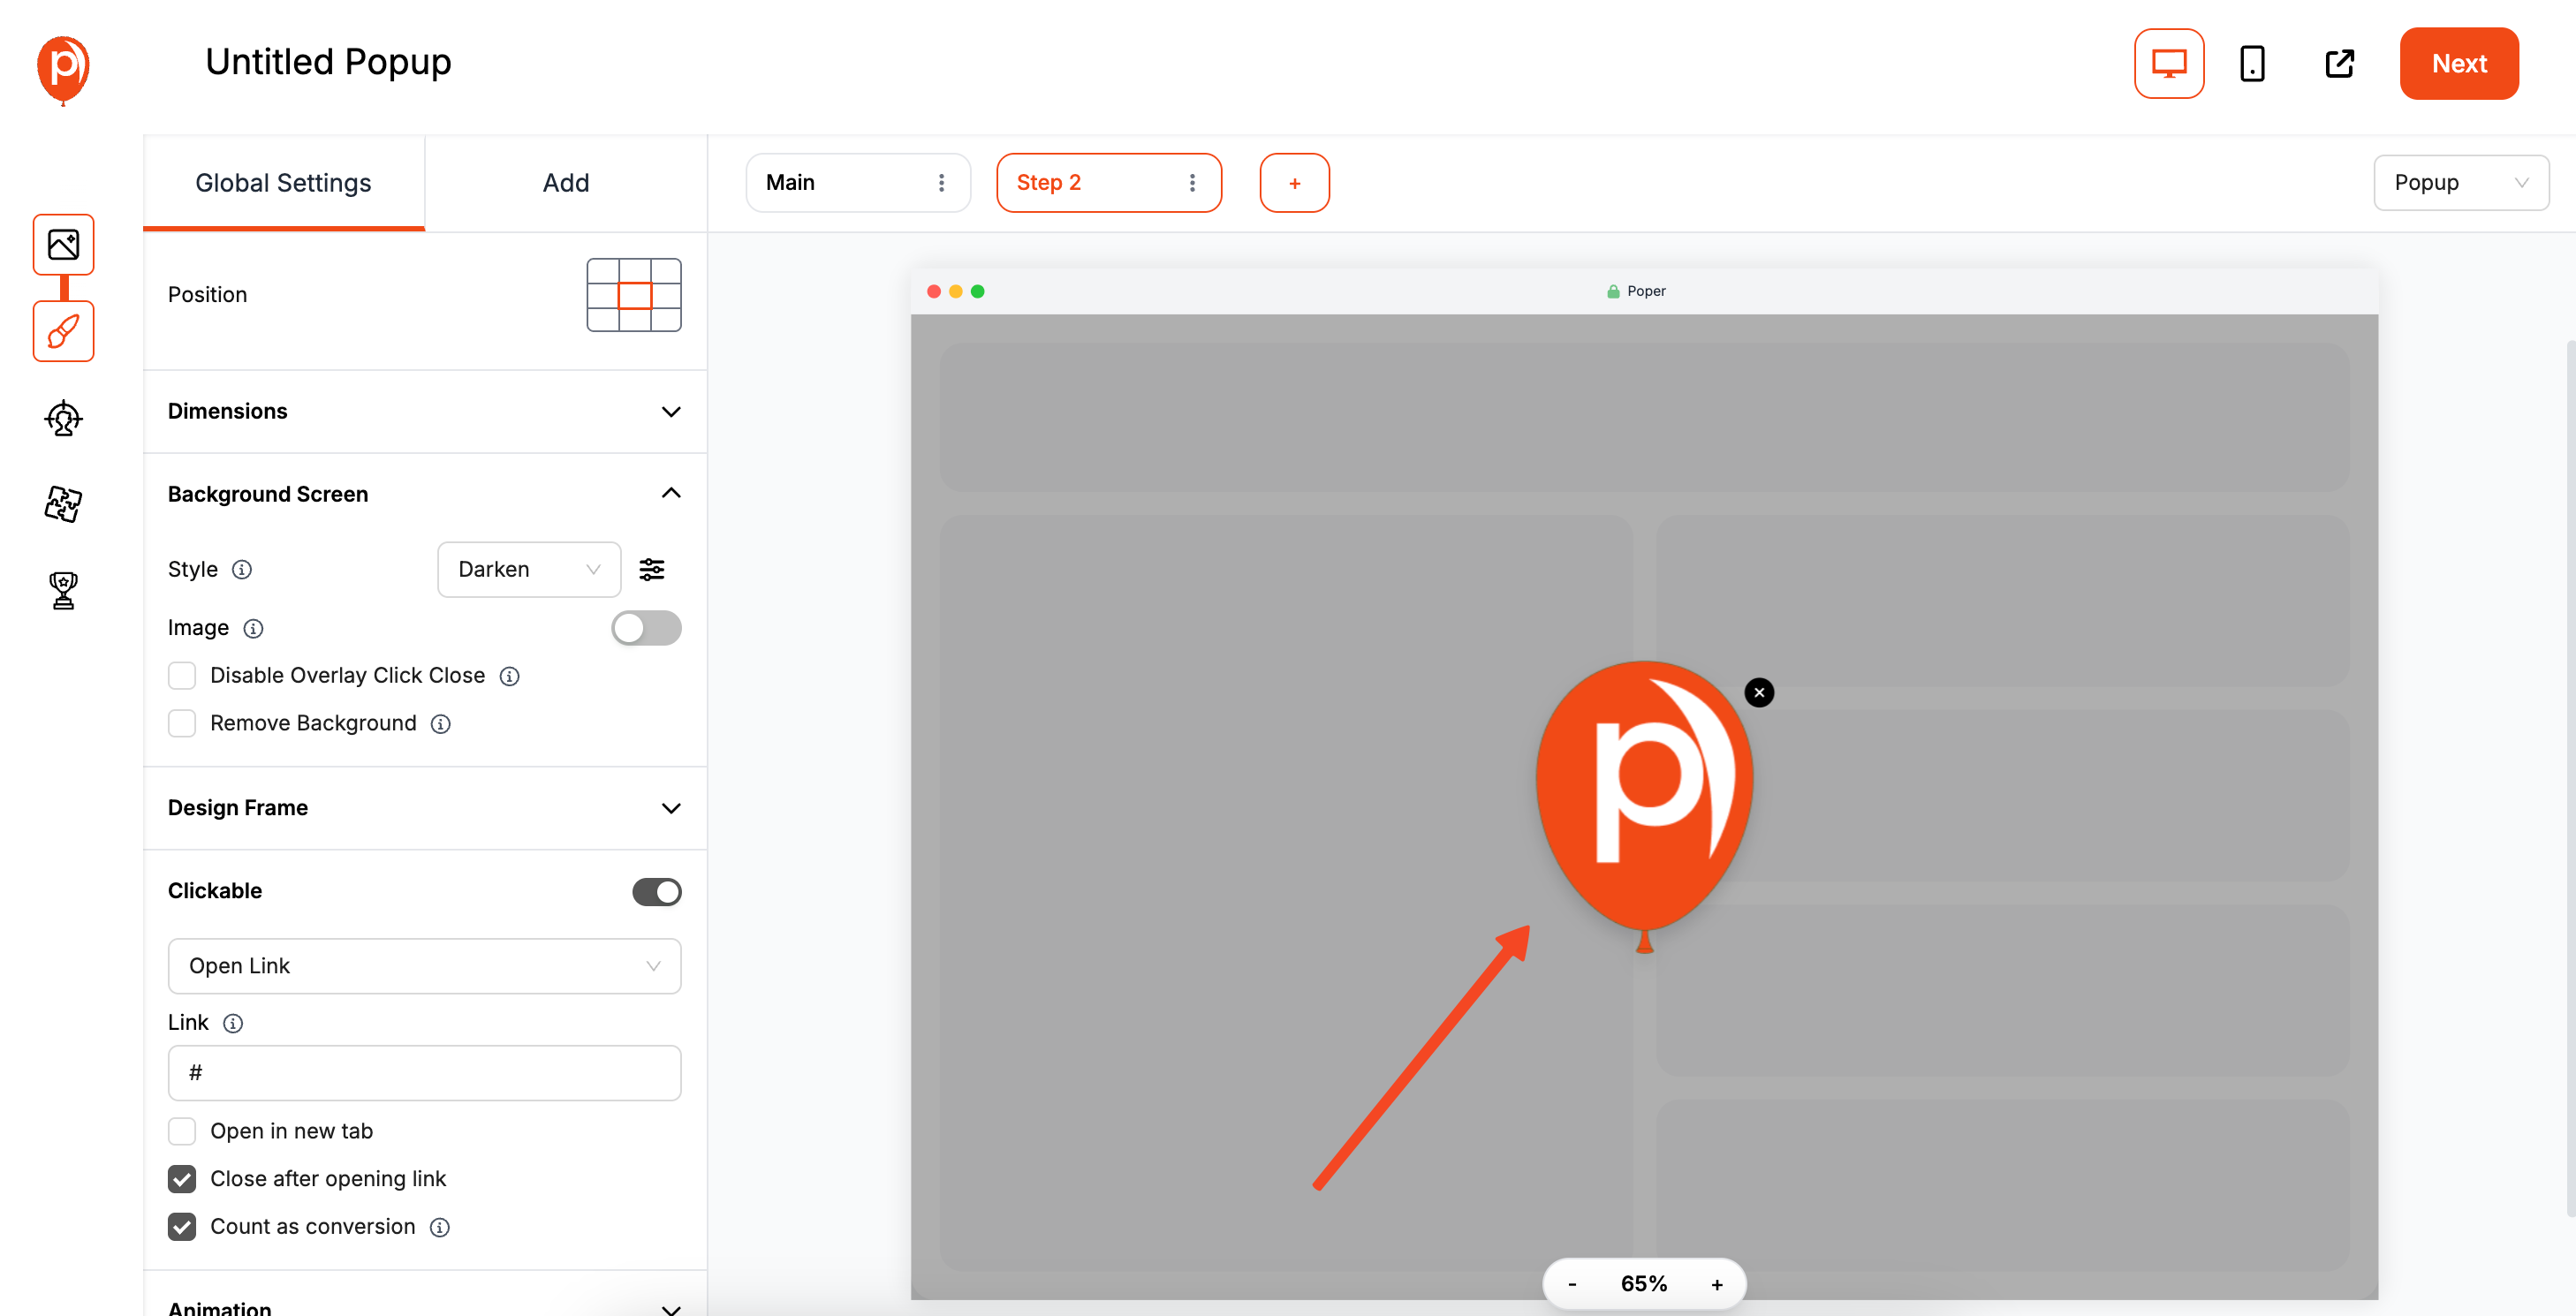
Task: Open Step 2 options menu
Action: coord(1192,183)
